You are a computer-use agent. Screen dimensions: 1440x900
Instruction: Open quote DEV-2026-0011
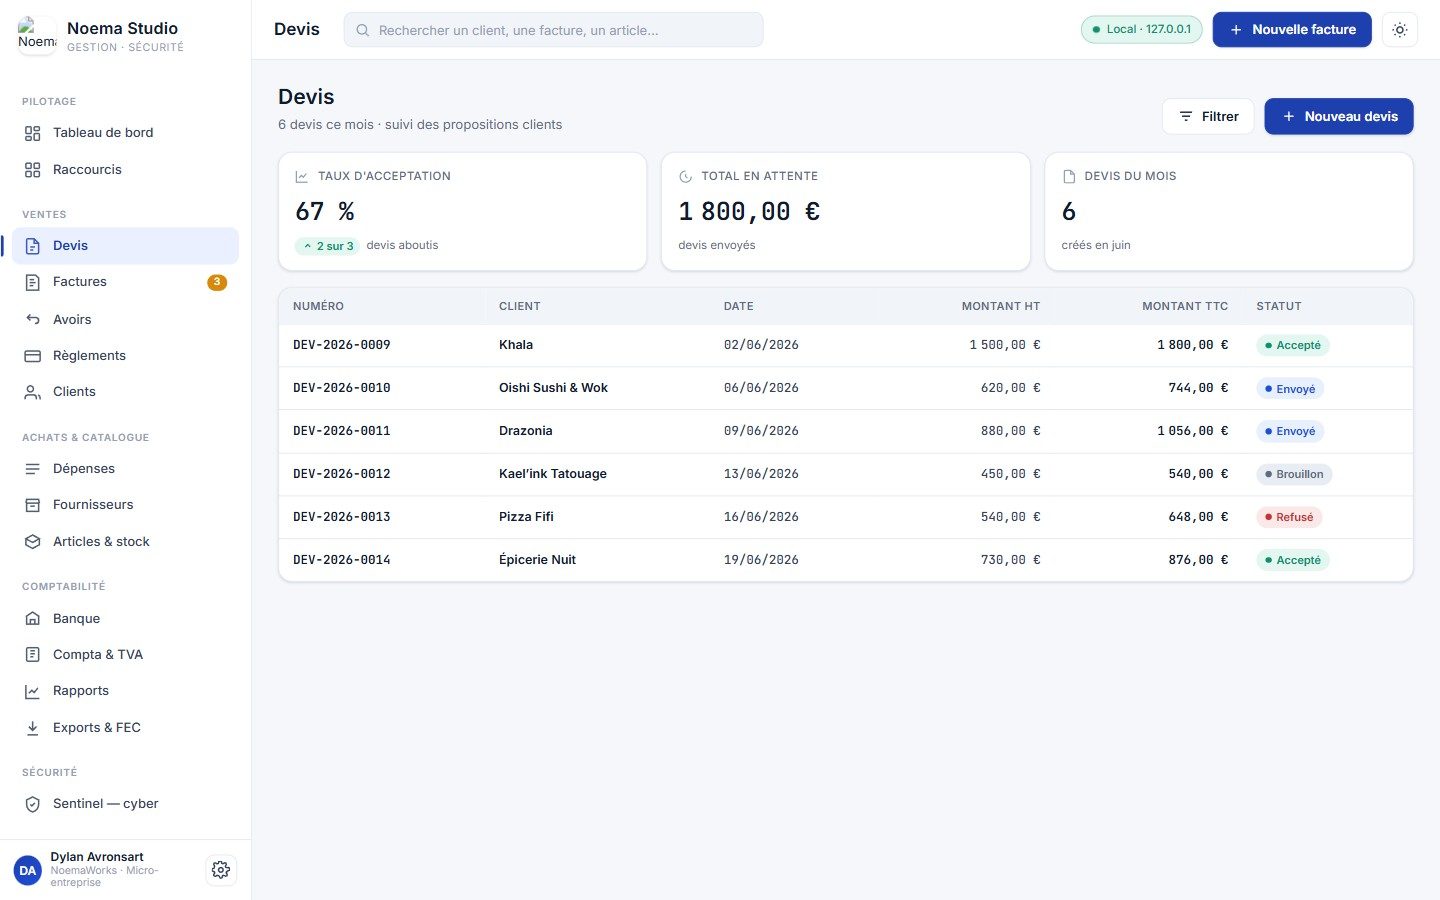342,431
